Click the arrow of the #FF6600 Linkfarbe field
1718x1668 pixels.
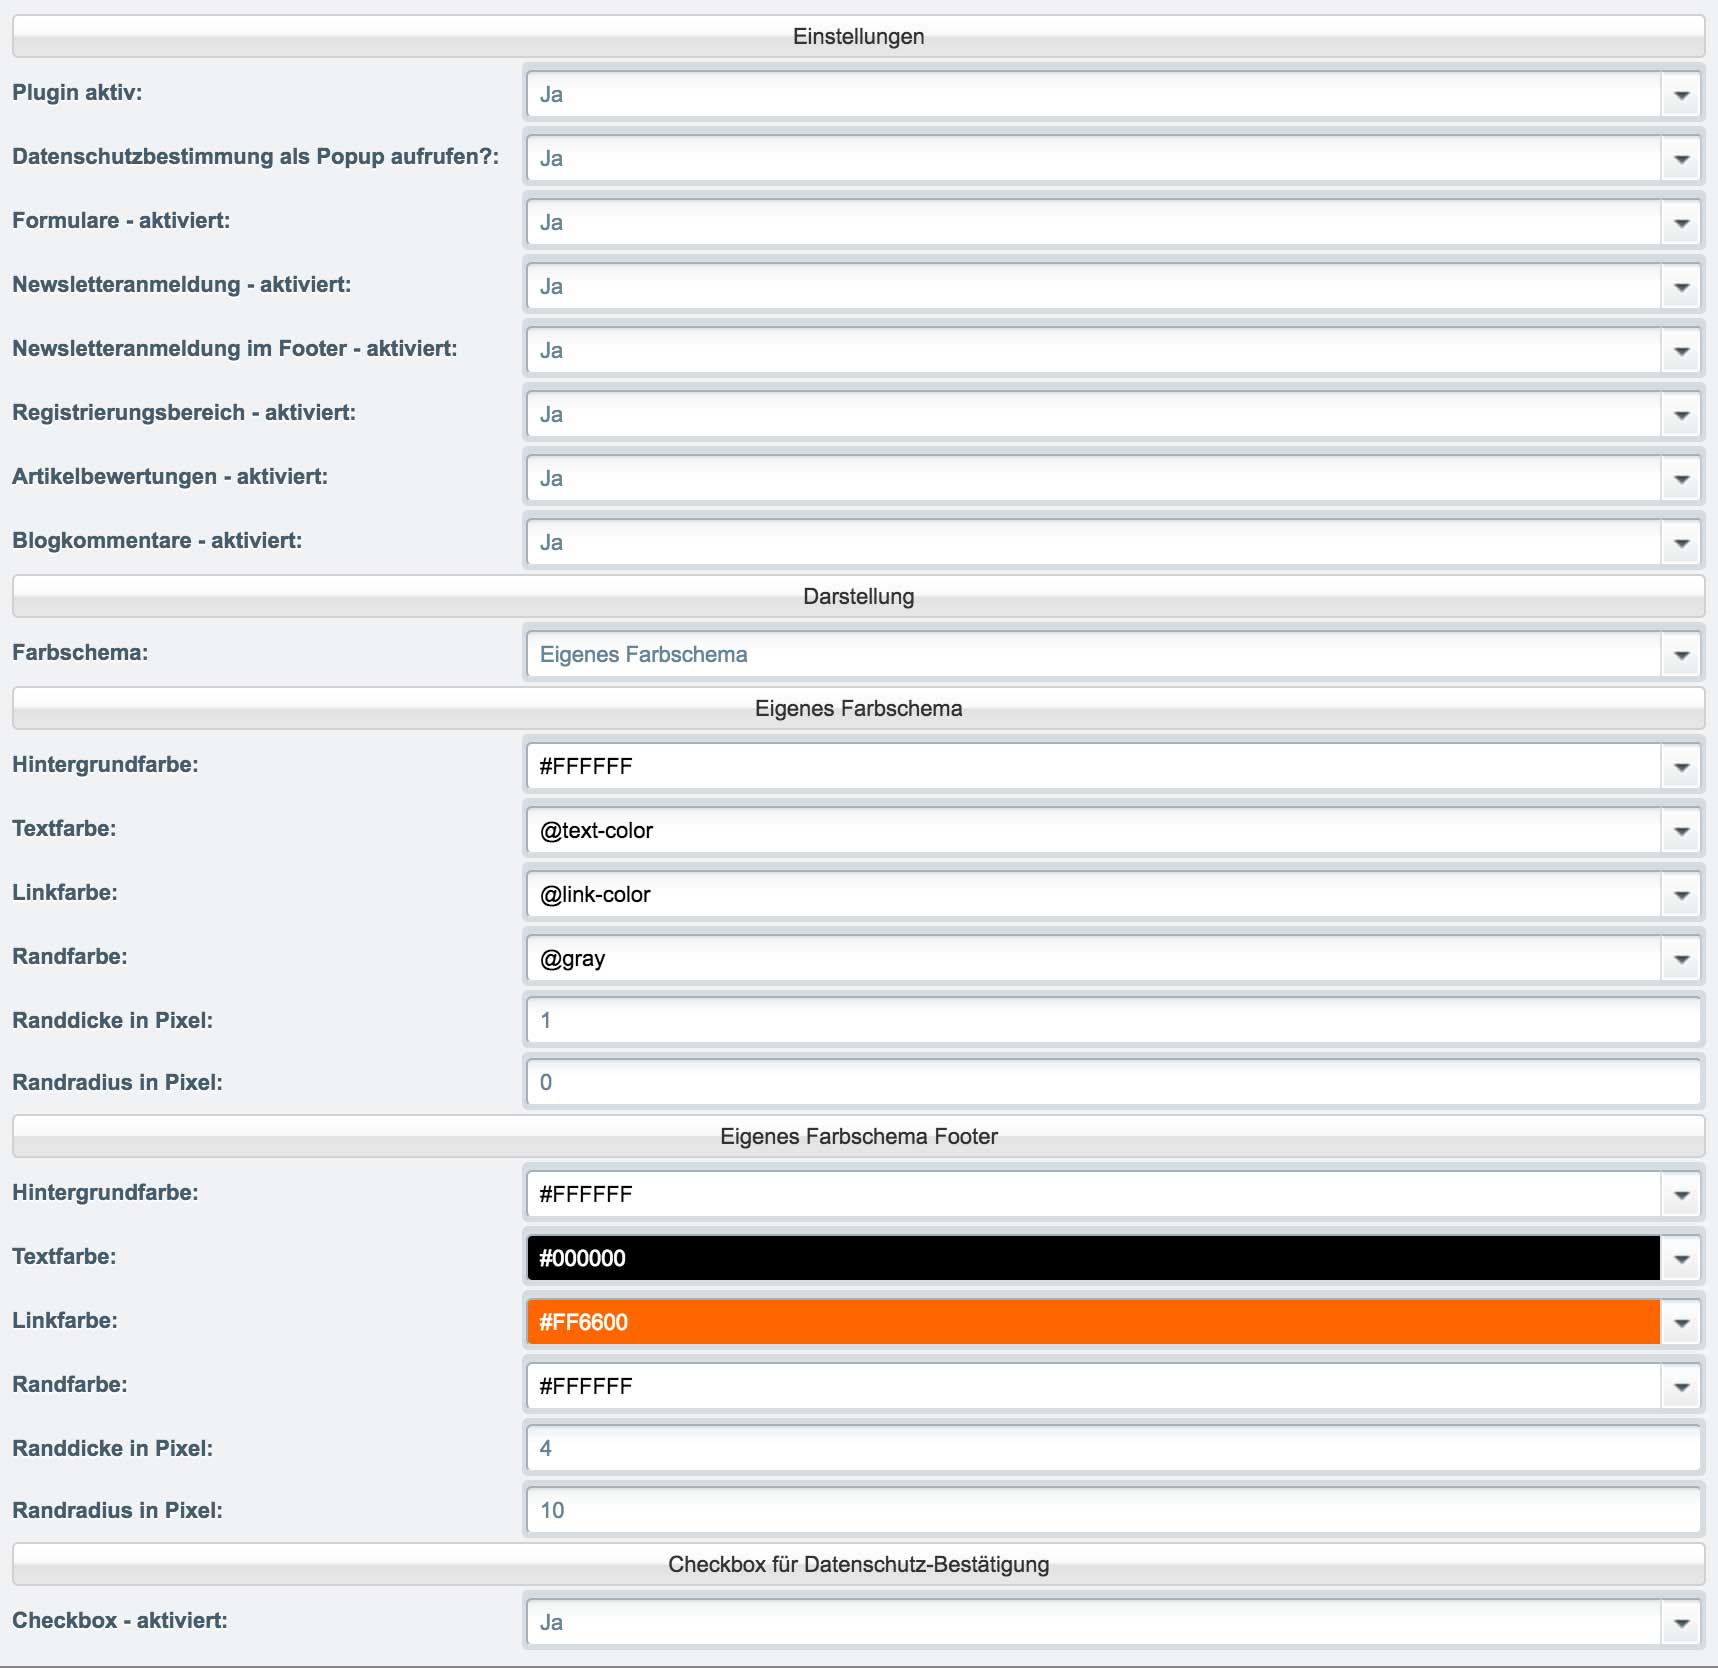click(x=1681, y=1323)
